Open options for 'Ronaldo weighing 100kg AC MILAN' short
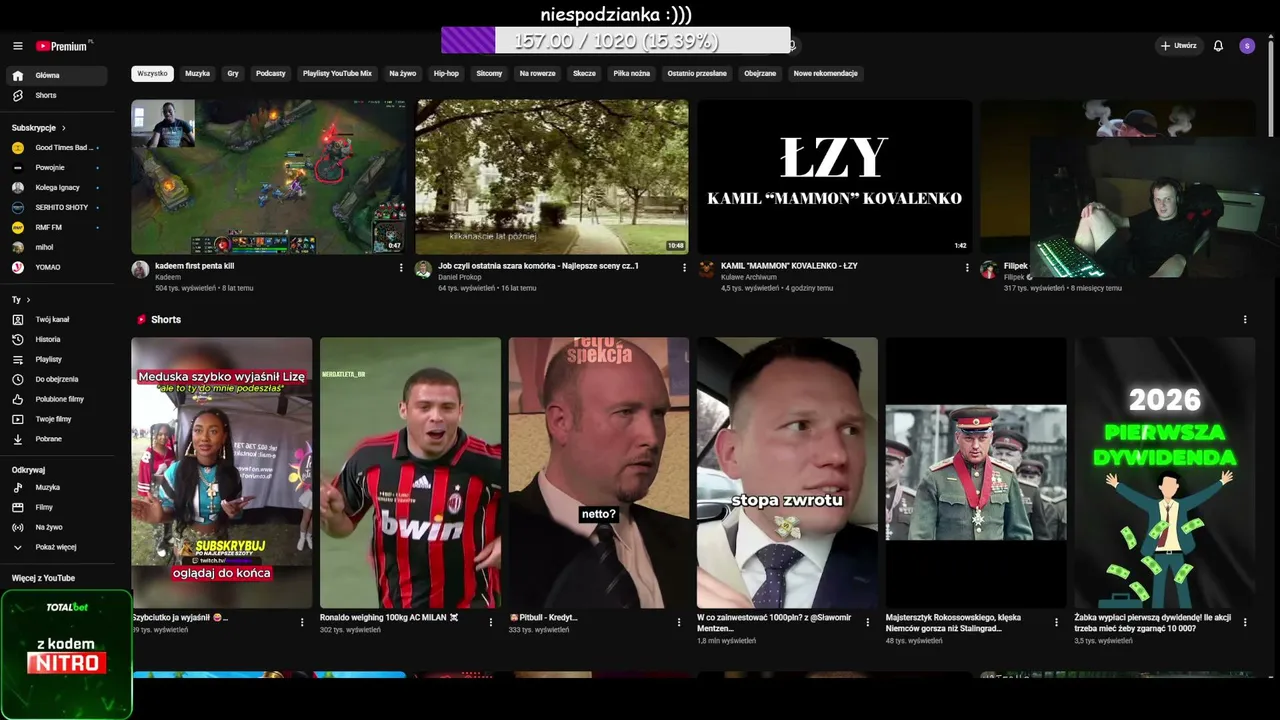The image size is (1280, 720). click(x=490, y=622)
